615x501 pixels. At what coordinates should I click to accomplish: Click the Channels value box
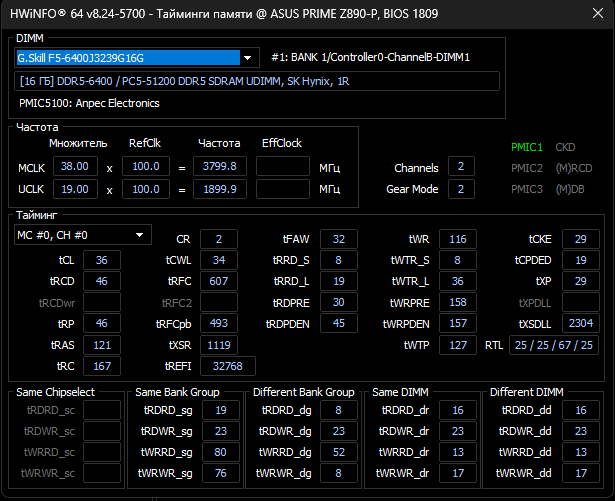coord(461,166)
